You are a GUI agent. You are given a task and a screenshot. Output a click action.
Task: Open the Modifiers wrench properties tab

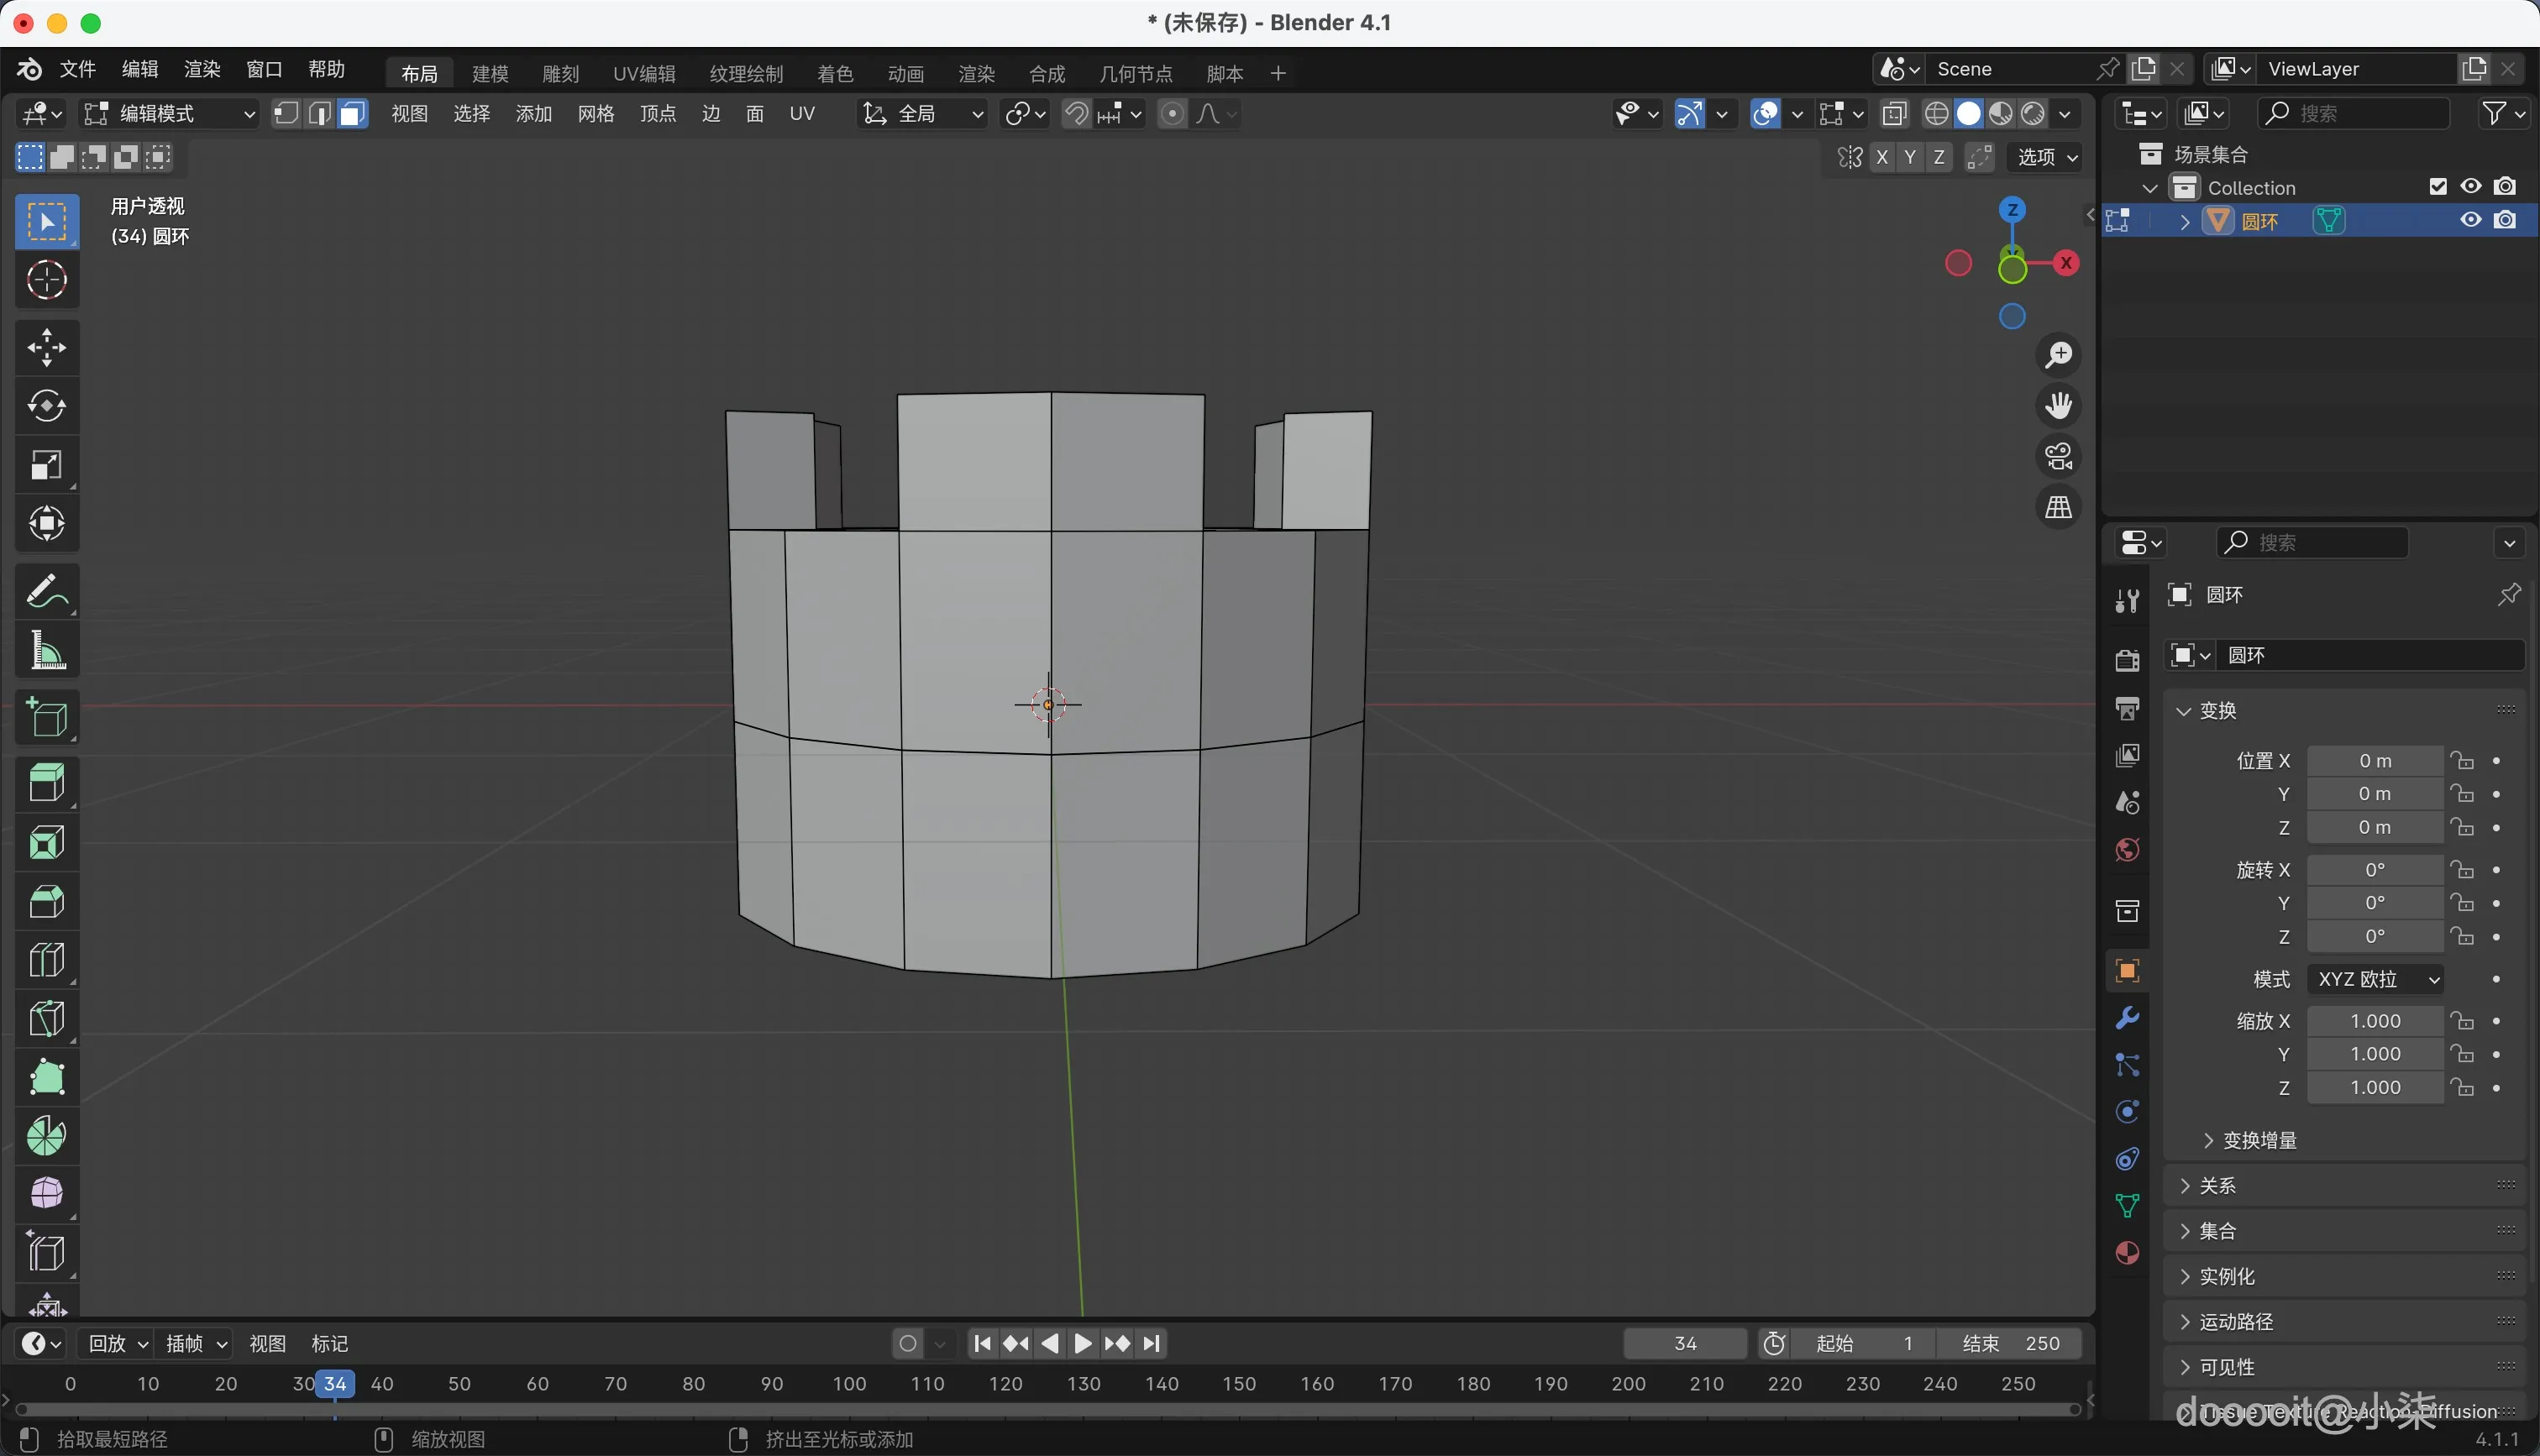2127,1018
